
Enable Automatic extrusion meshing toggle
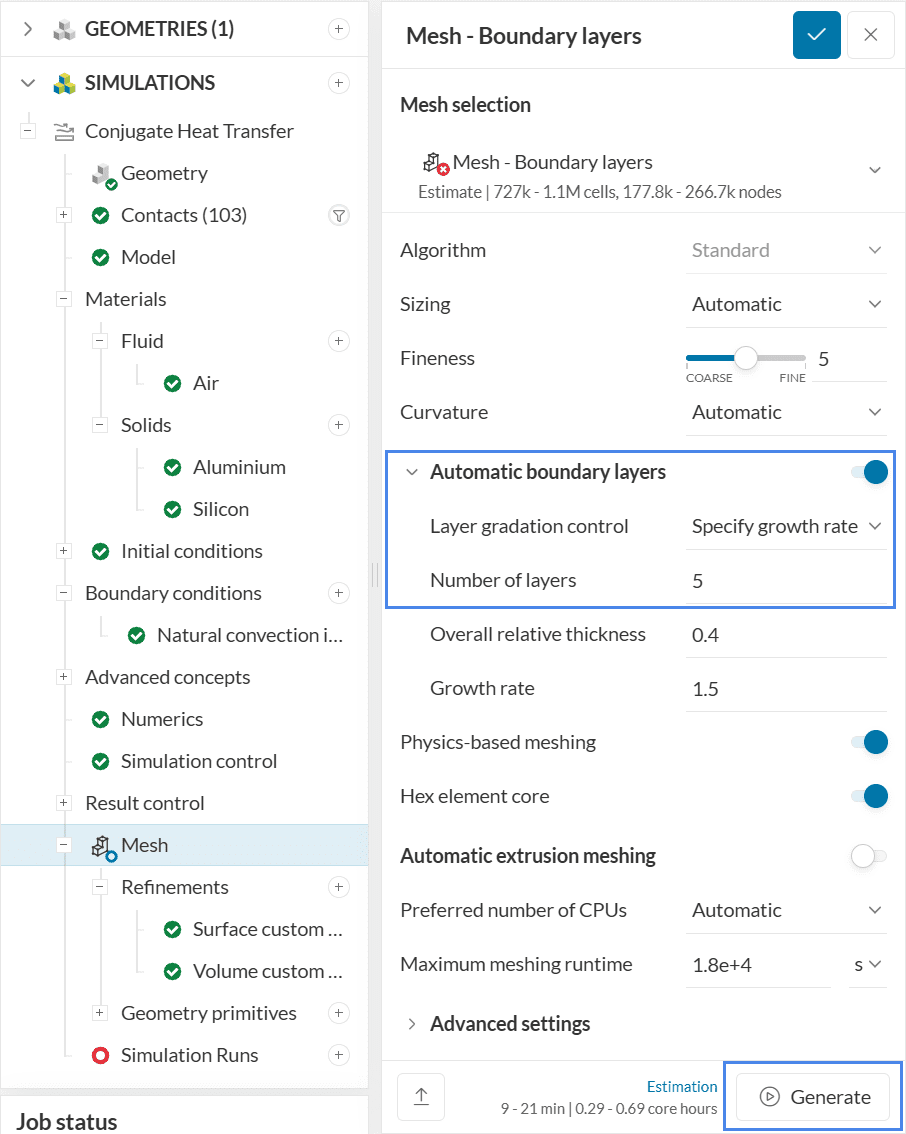868,856
